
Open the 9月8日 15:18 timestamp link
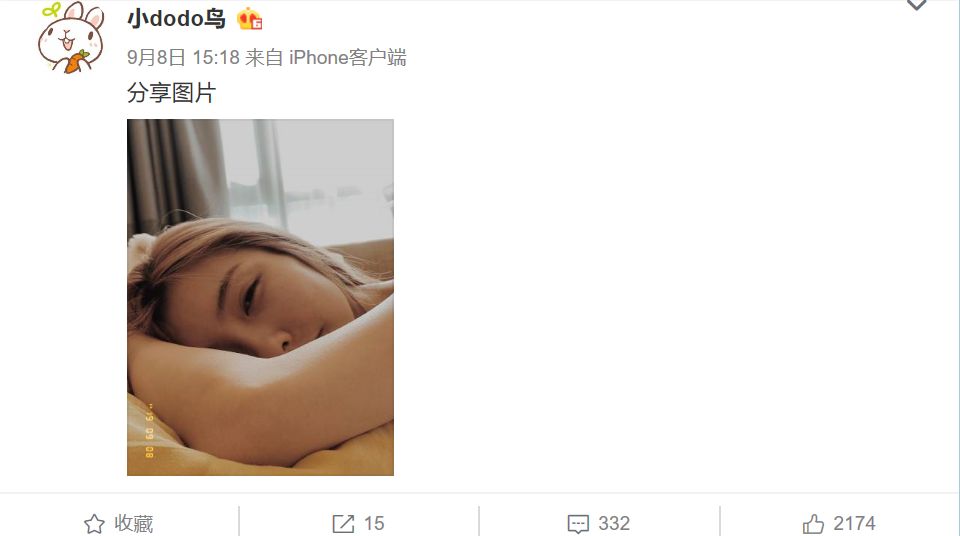(183, 58)
